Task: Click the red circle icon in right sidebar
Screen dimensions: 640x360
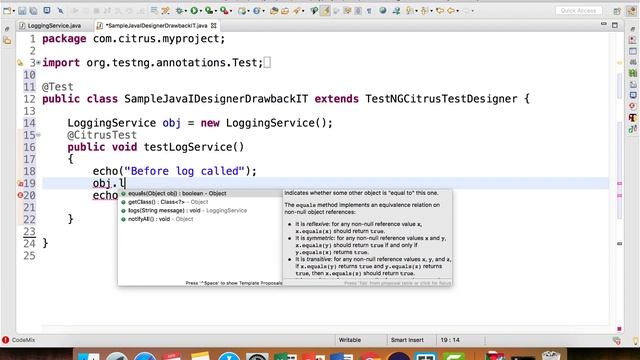Action: tap(633, 106)
